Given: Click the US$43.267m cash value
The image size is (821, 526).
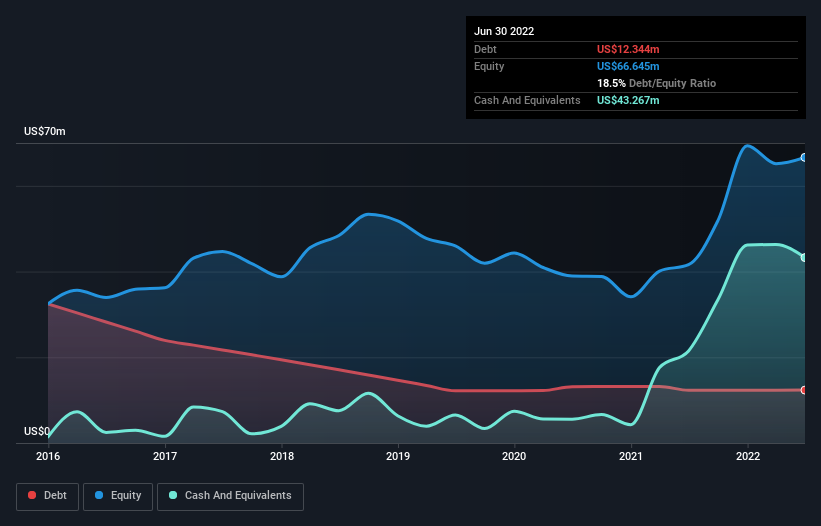Looking at the screenshot, I should [x=628, y=100].
